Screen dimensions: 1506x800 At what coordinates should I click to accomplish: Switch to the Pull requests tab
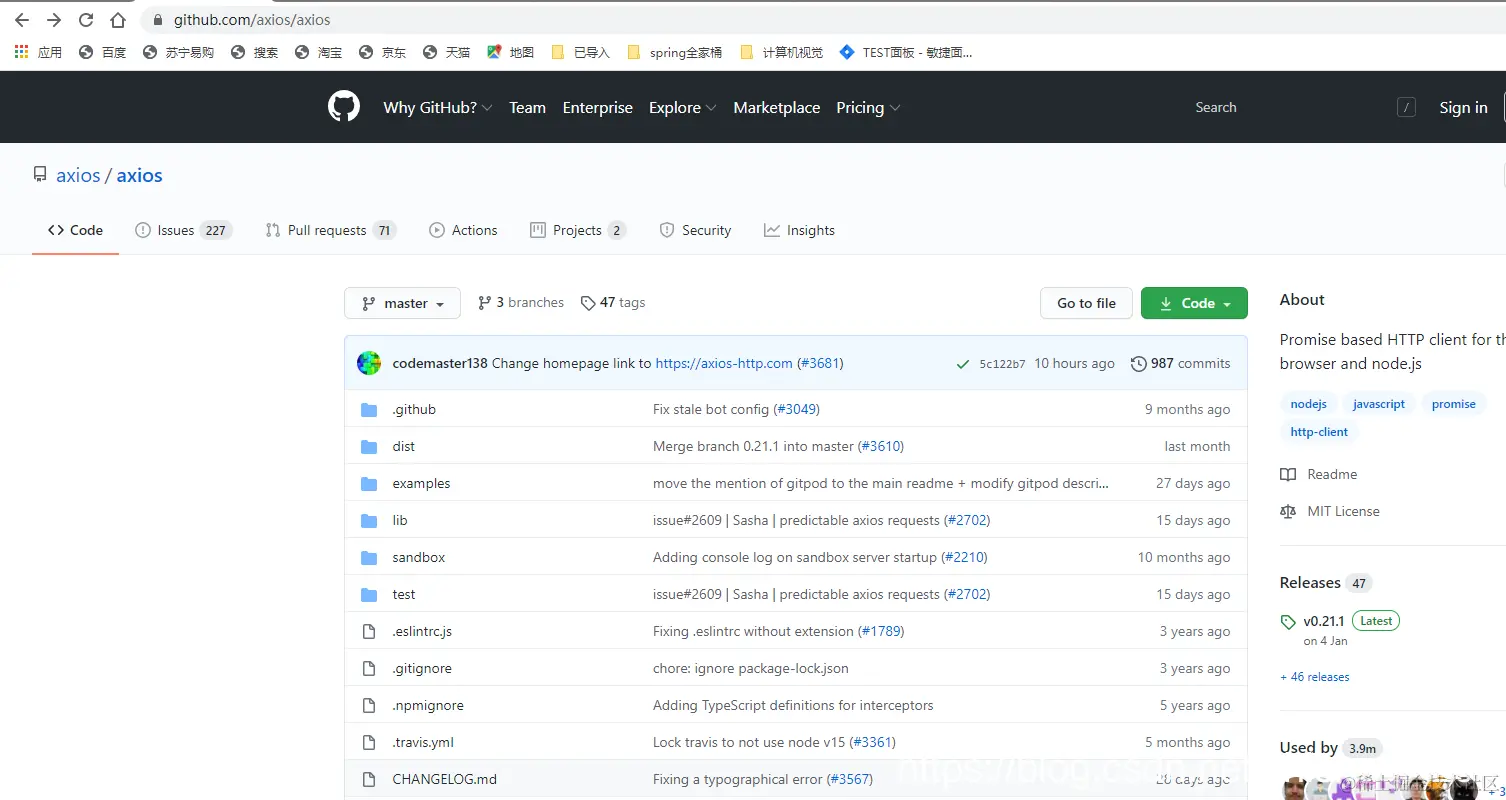330,230
